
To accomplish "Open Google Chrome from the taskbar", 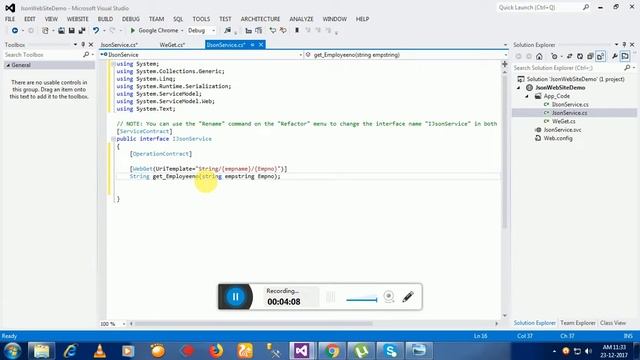I will (331, 351).
